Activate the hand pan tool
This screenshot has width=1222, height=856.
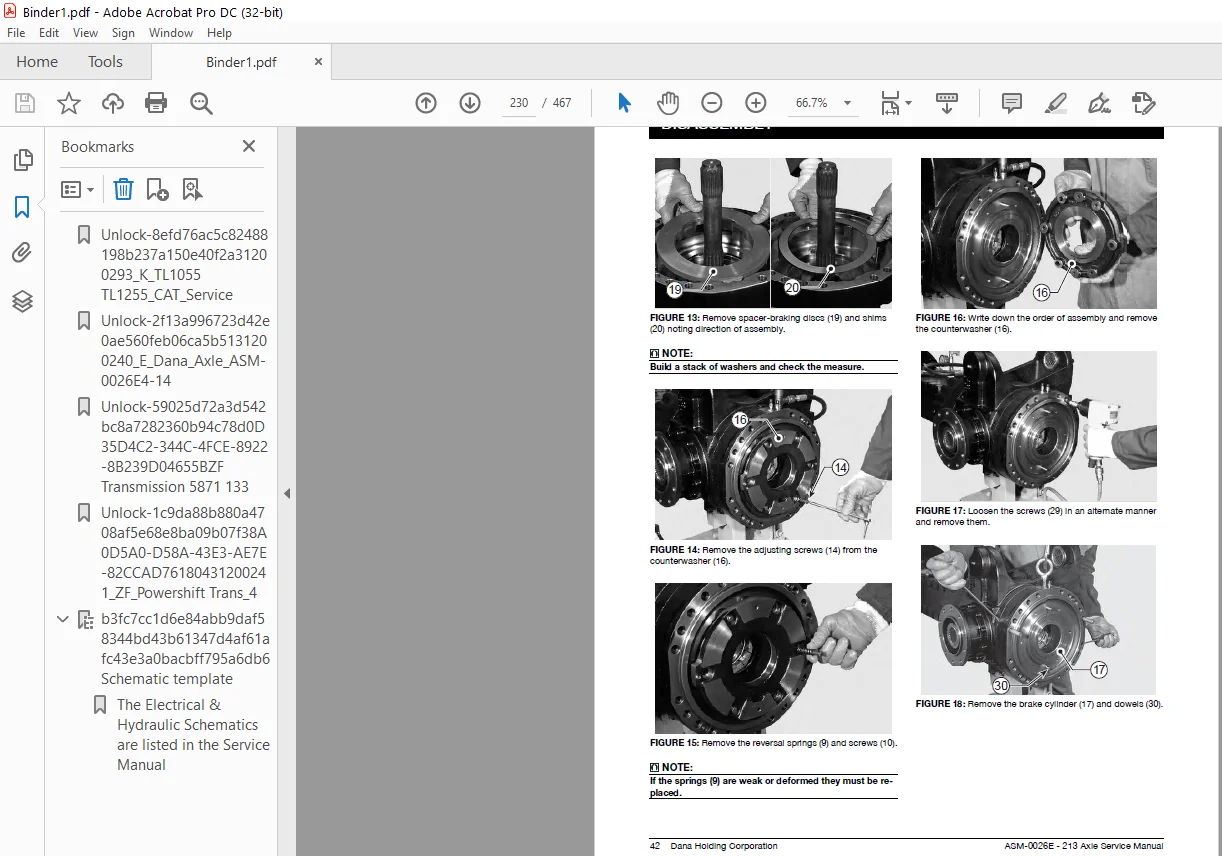(x=667, y=103)
